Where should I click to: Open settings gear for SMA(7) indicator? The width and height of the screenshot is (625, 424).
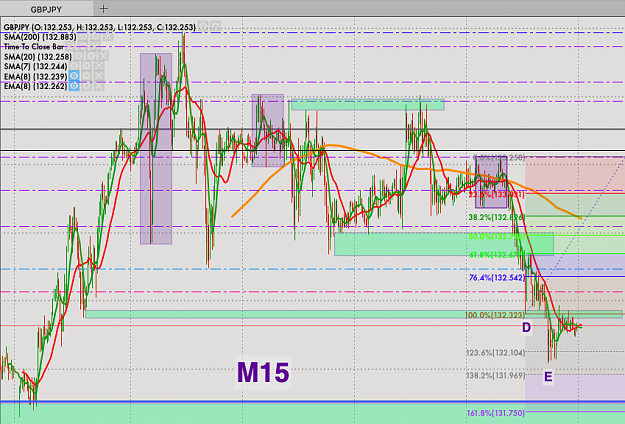pyautogui.click(x=86, y=66)
